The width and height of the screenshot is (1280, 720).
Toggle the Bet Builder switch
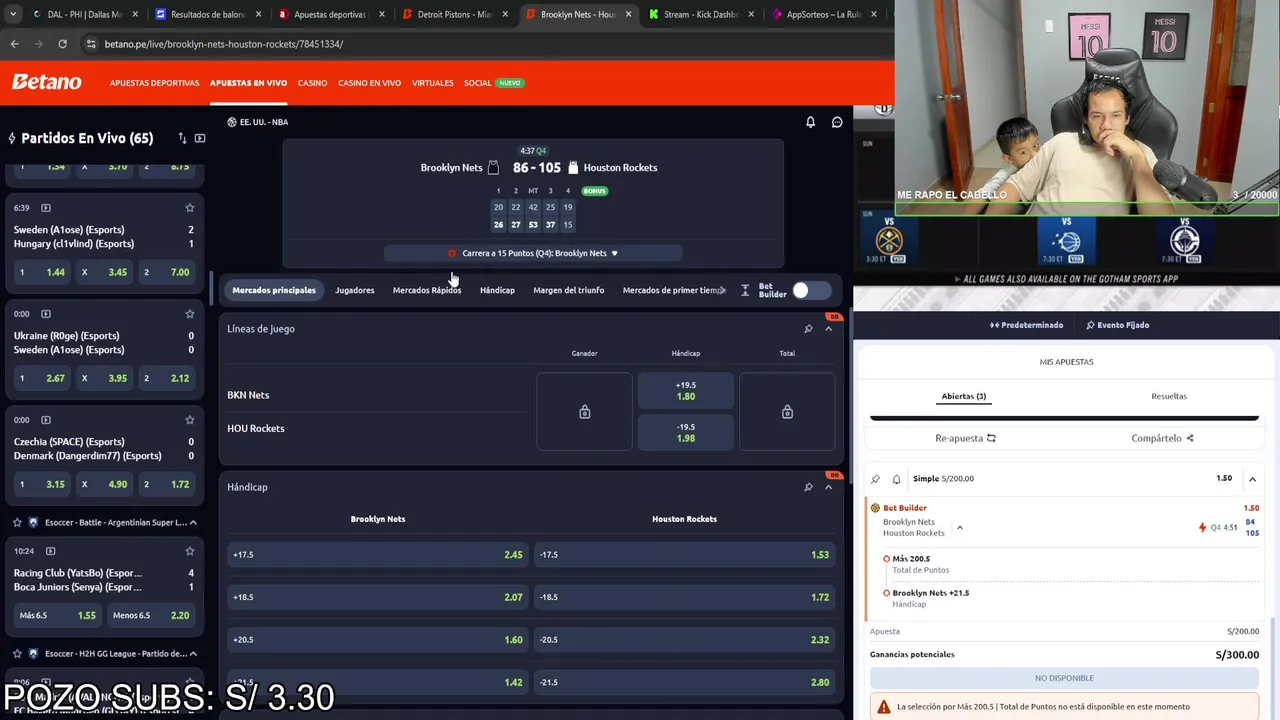811,290
